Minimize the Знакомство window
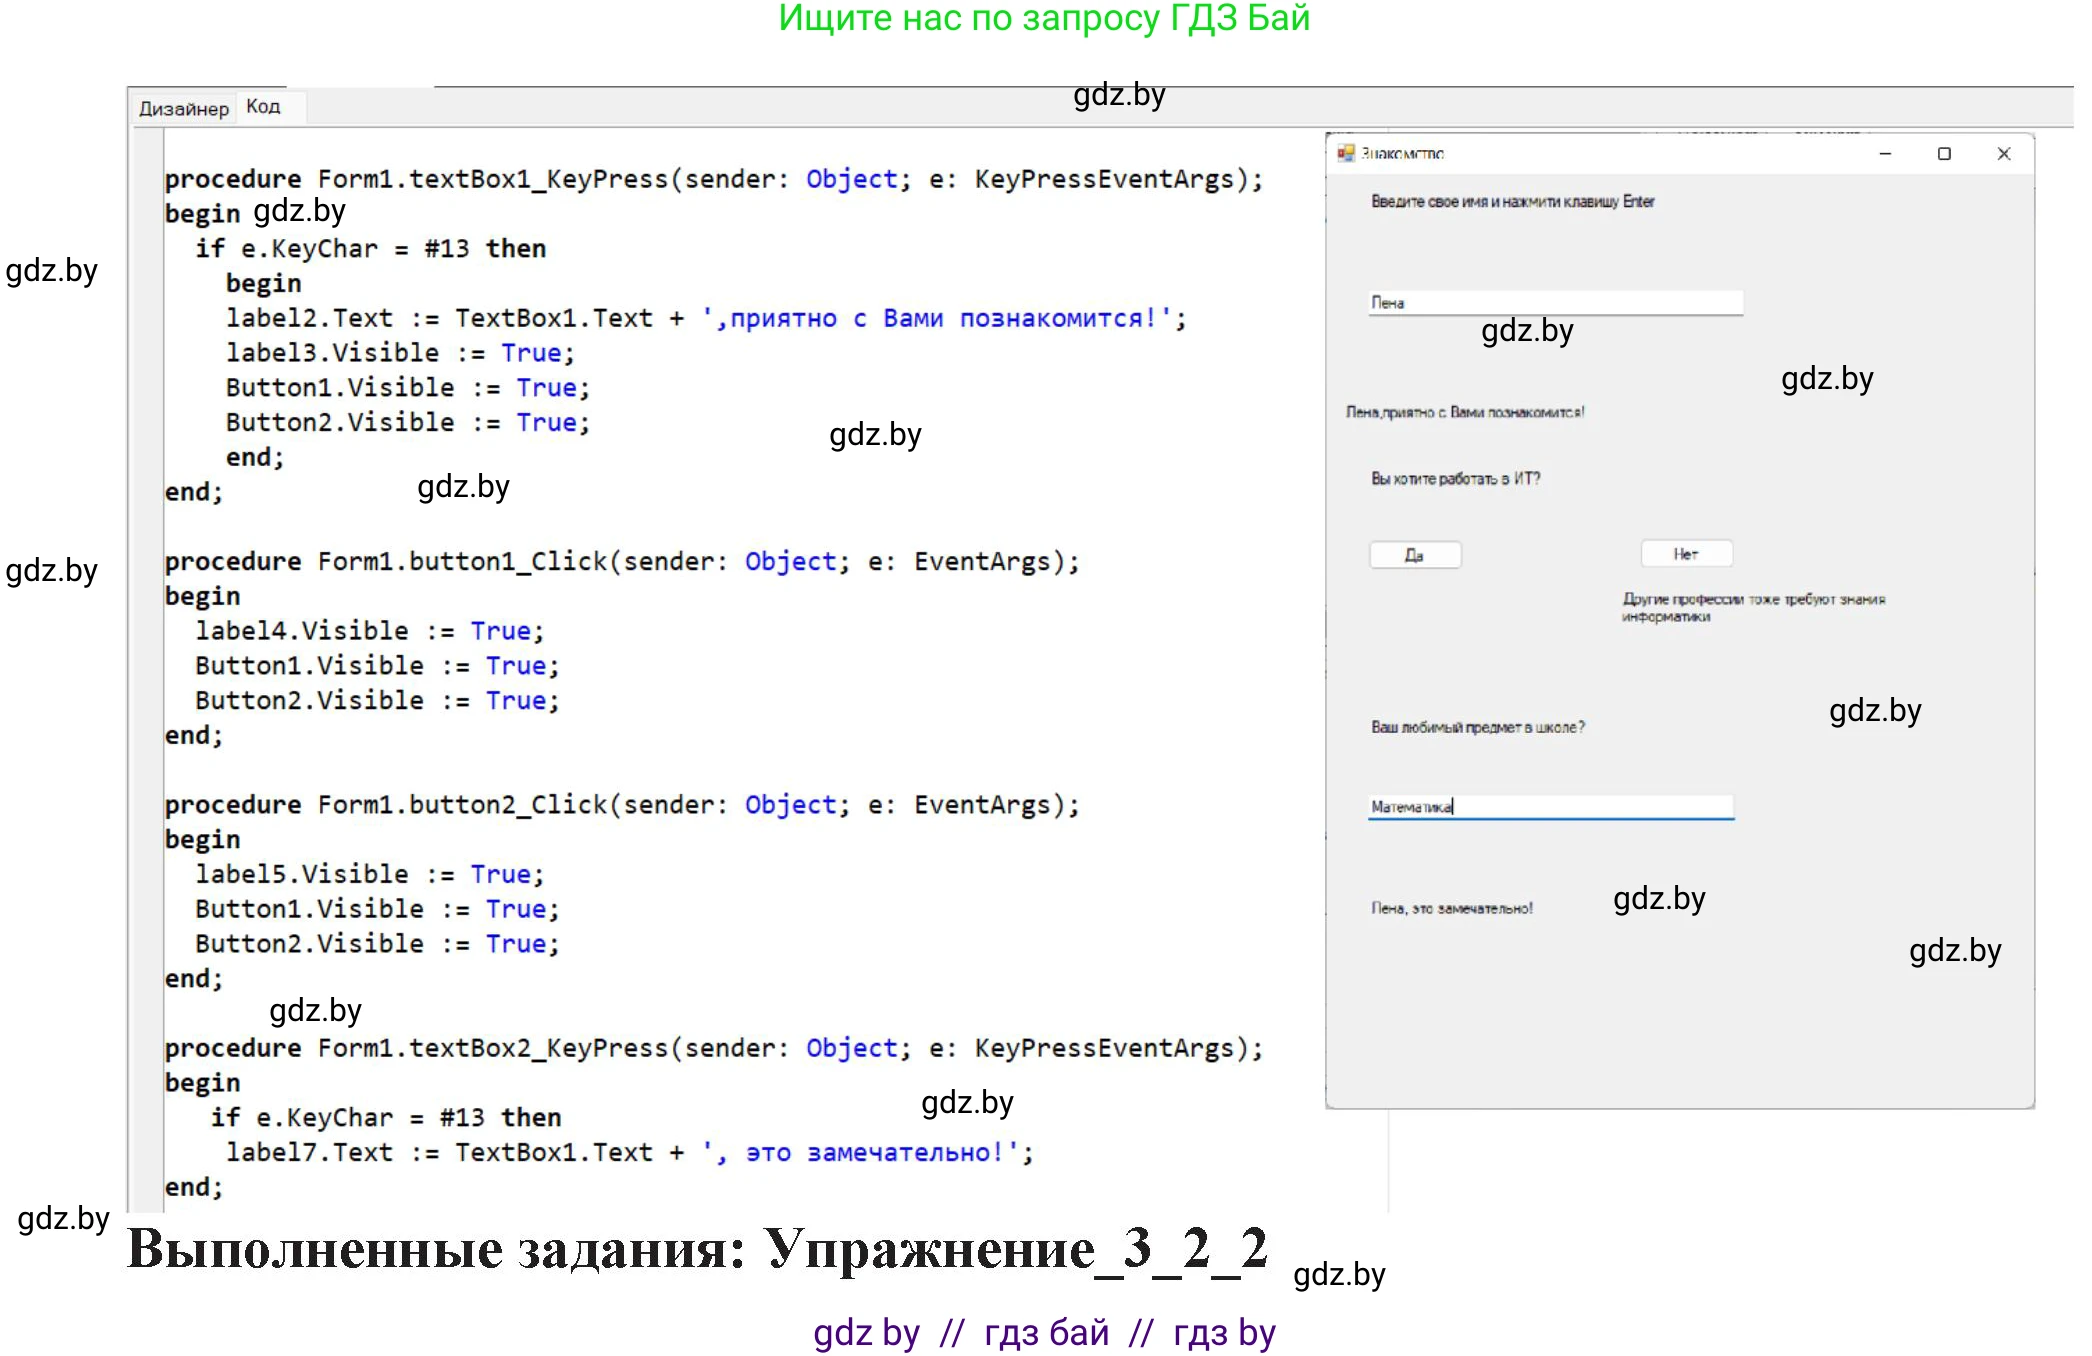Viewport: 2092px width, 1356px height. point(1885,153)
